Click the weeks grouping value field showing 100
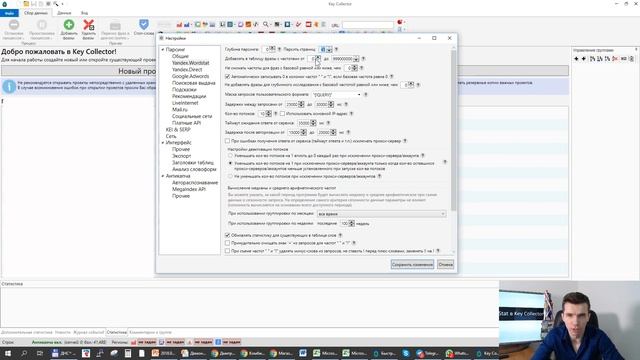 point(347,224)
